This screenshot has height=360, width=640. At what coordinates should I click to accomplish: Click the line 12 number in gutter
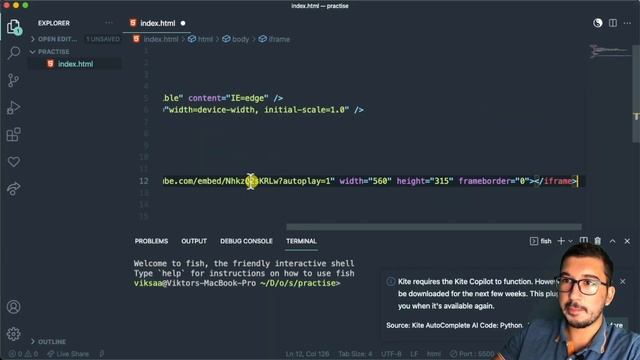coord(144,181)
